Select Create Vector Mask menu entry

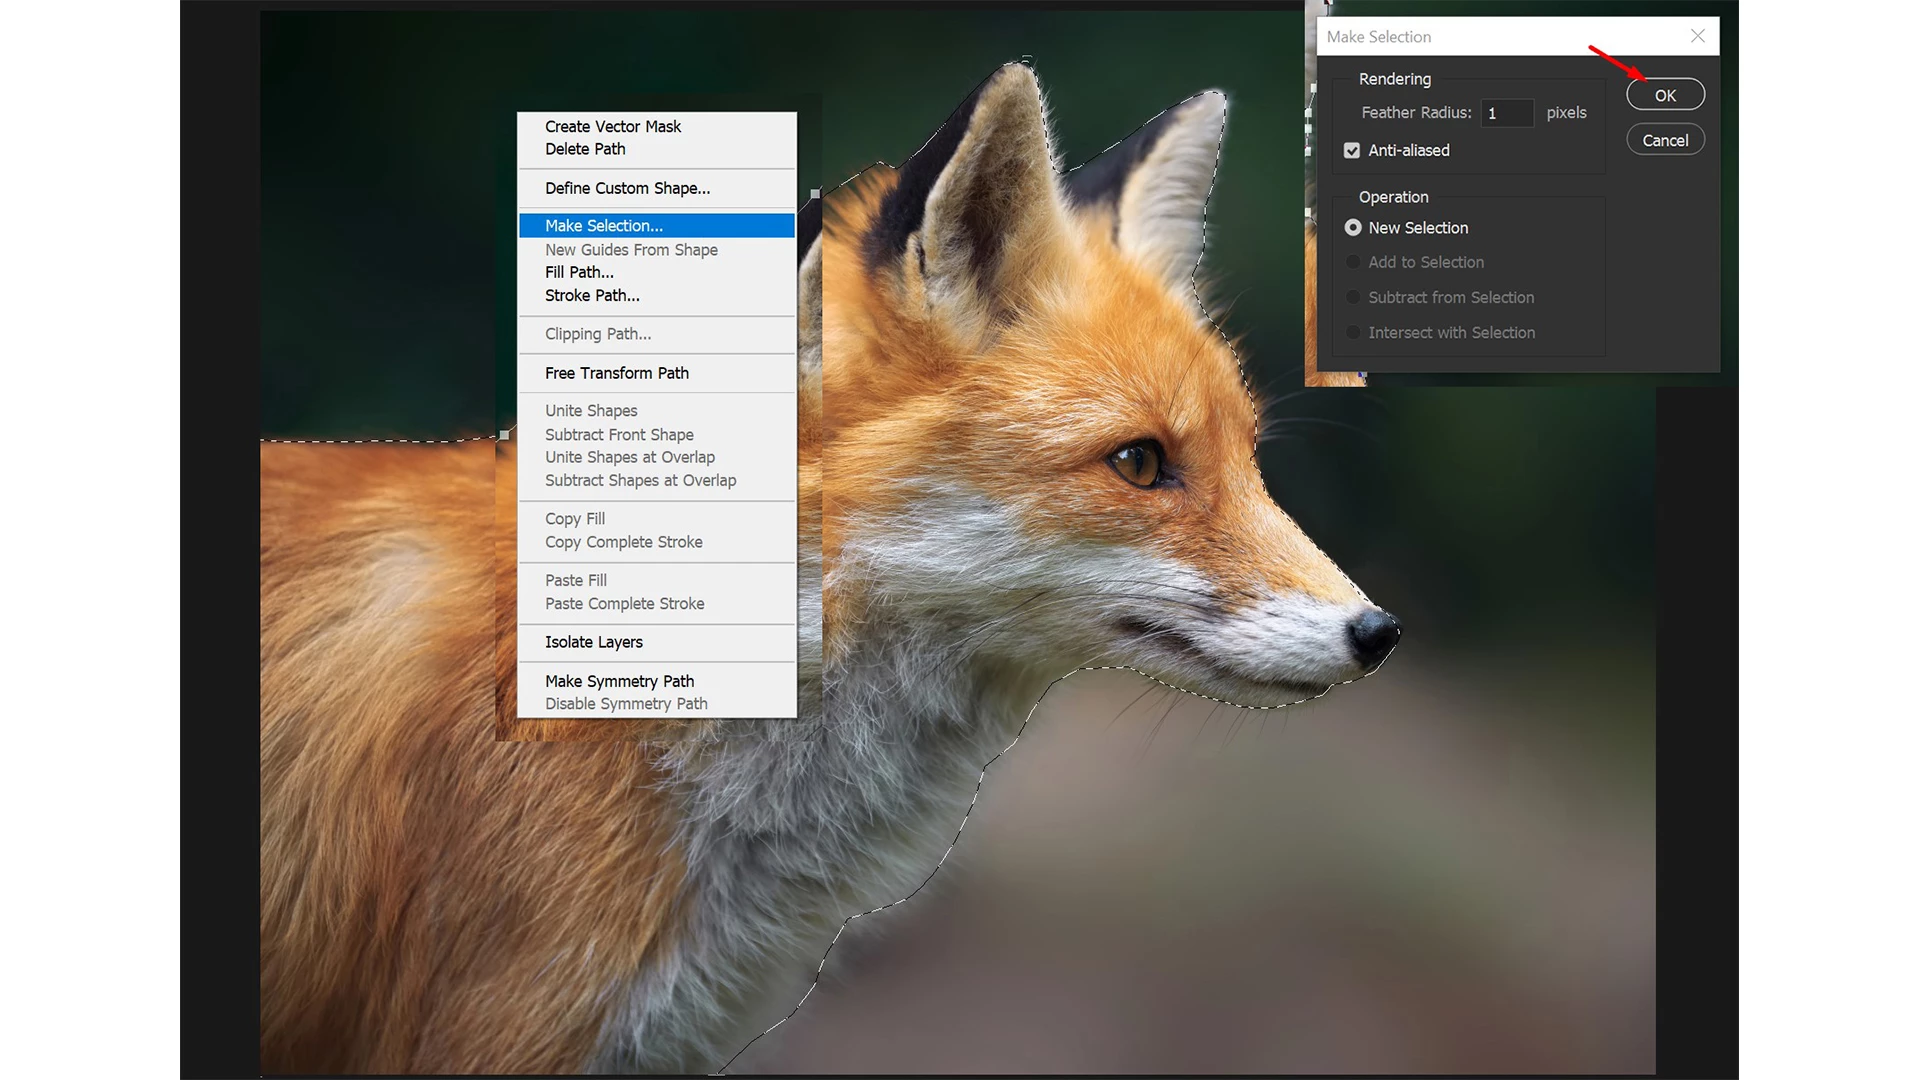click(613, 127)
